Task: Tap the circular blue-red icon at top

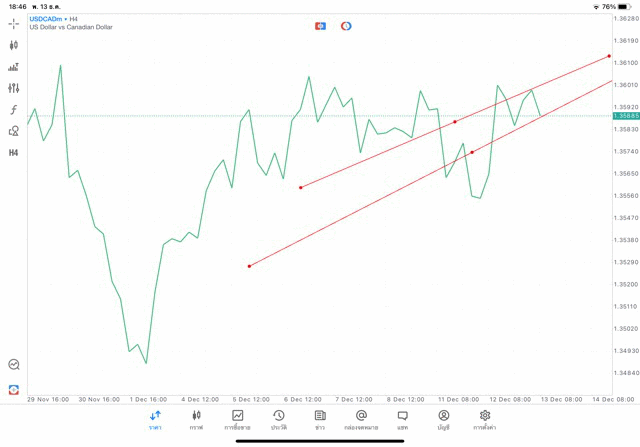Action: (x=346, y=26)
